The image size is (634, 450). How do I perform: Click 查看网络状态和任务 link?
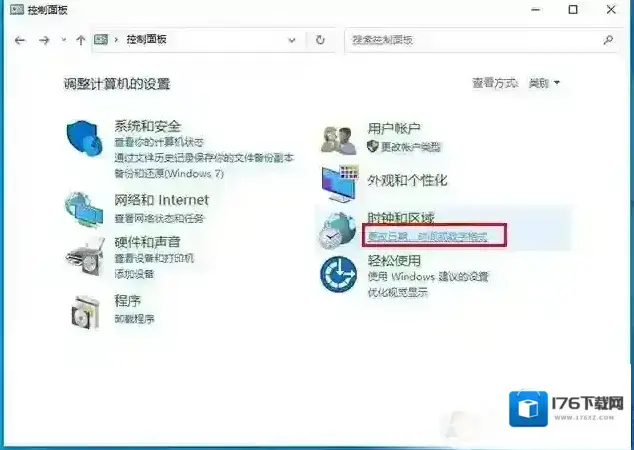click(x=159, y=218)
